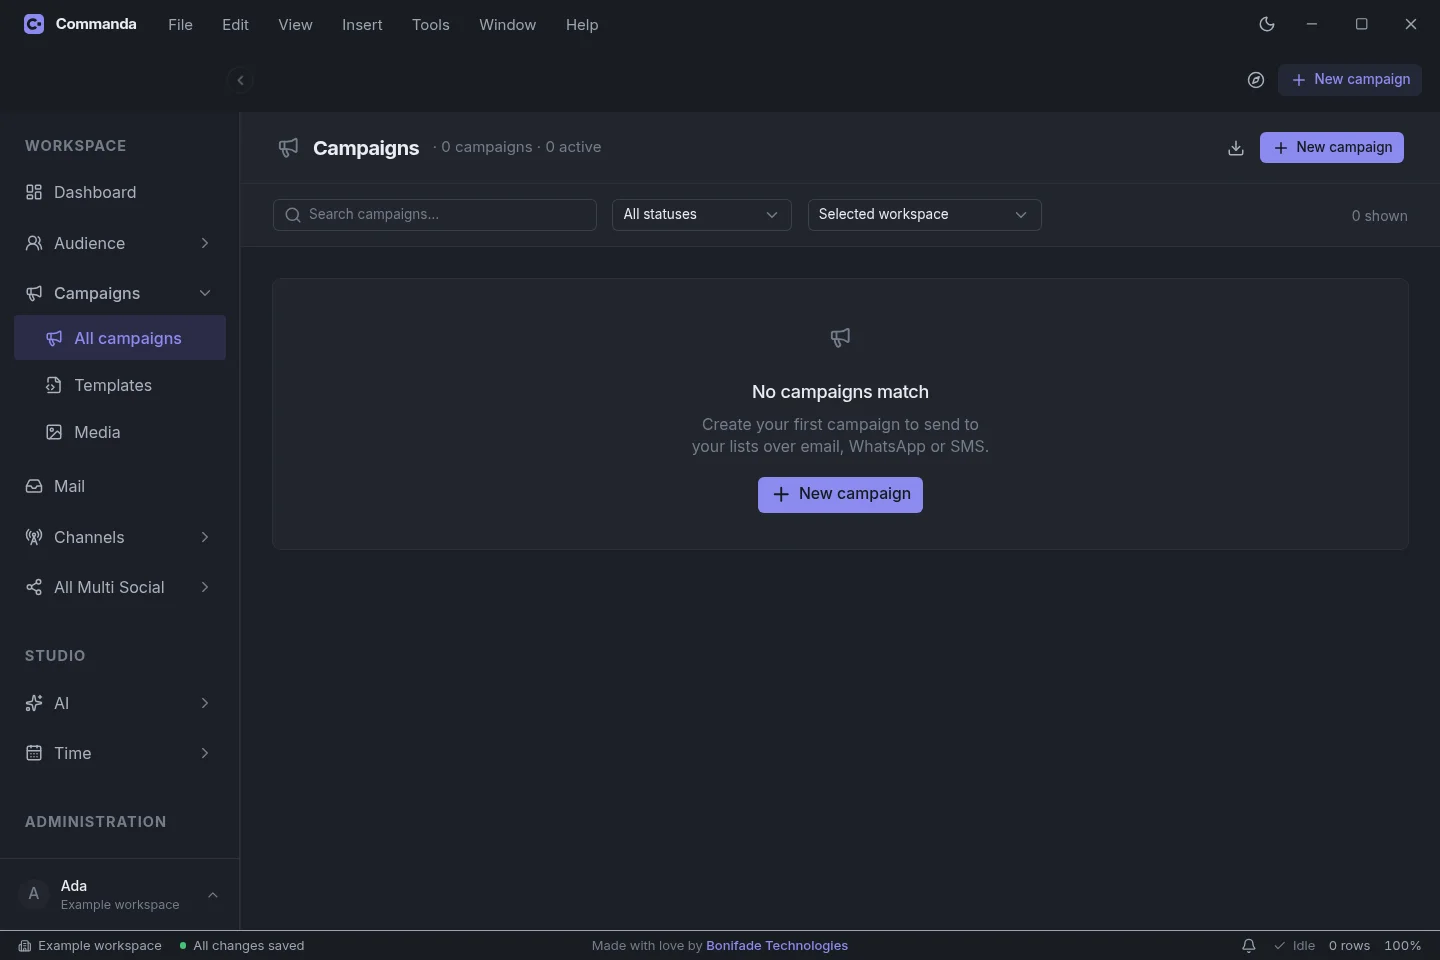Click the Ada user avatar
The width and height of the screenshot is (1440, 960).
(34, 894)
